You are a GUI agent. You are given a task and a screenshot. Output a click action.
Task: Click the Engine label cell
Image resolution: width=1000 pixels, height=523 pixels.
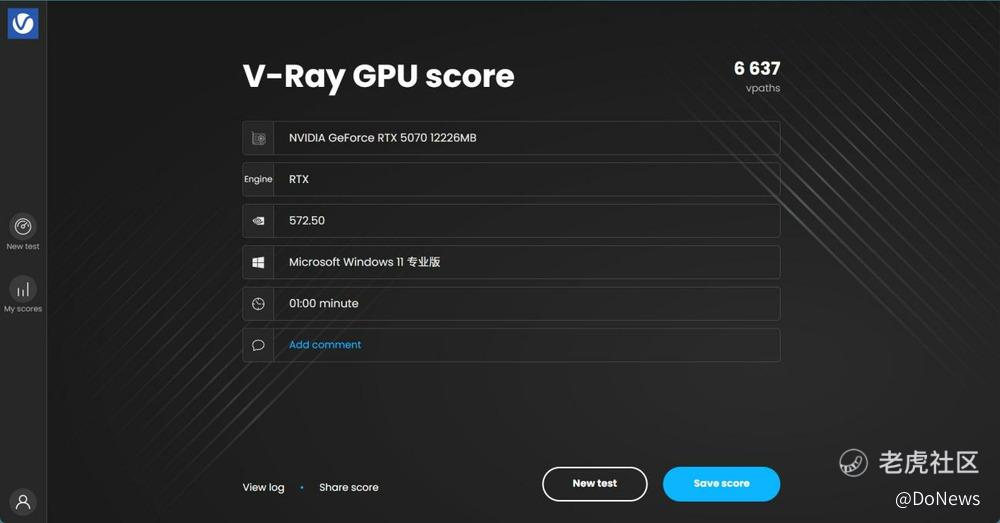pos(258,179)
